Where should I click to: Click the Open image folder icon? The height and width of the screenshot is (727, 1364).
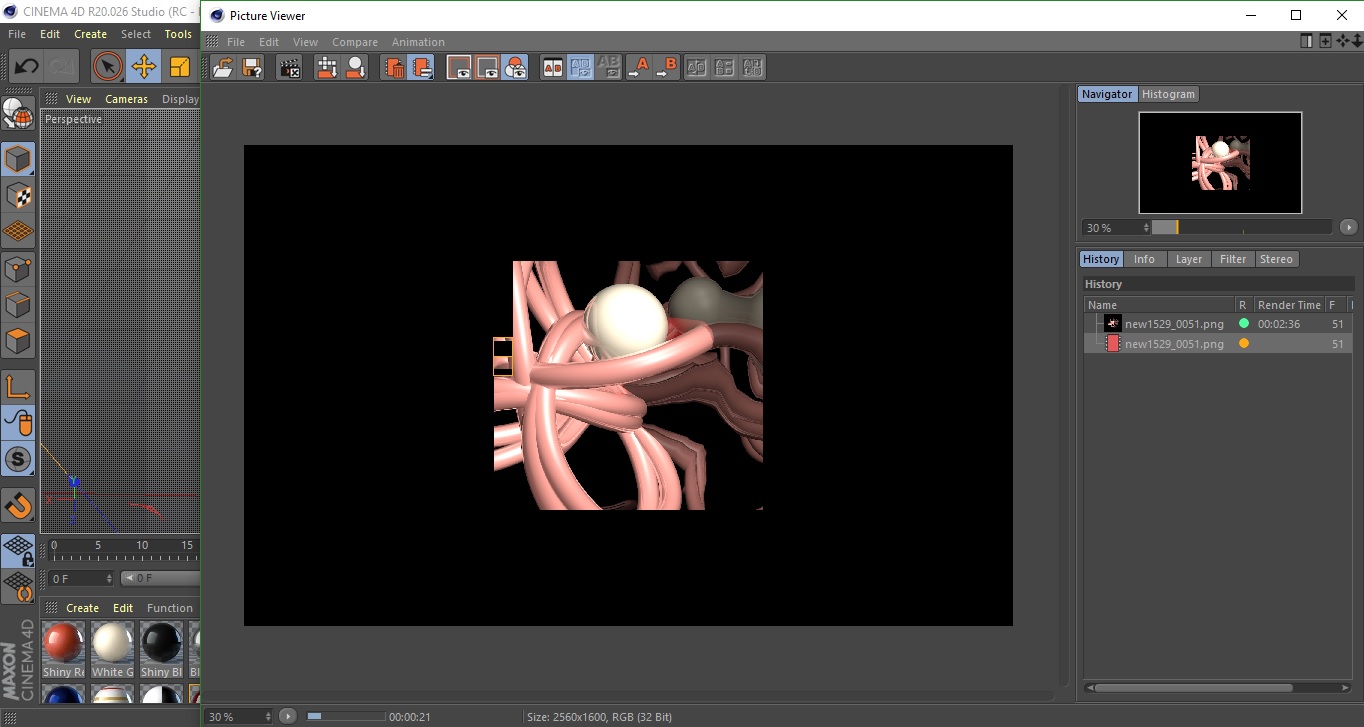pyautogui.click(x=223, y=68)
